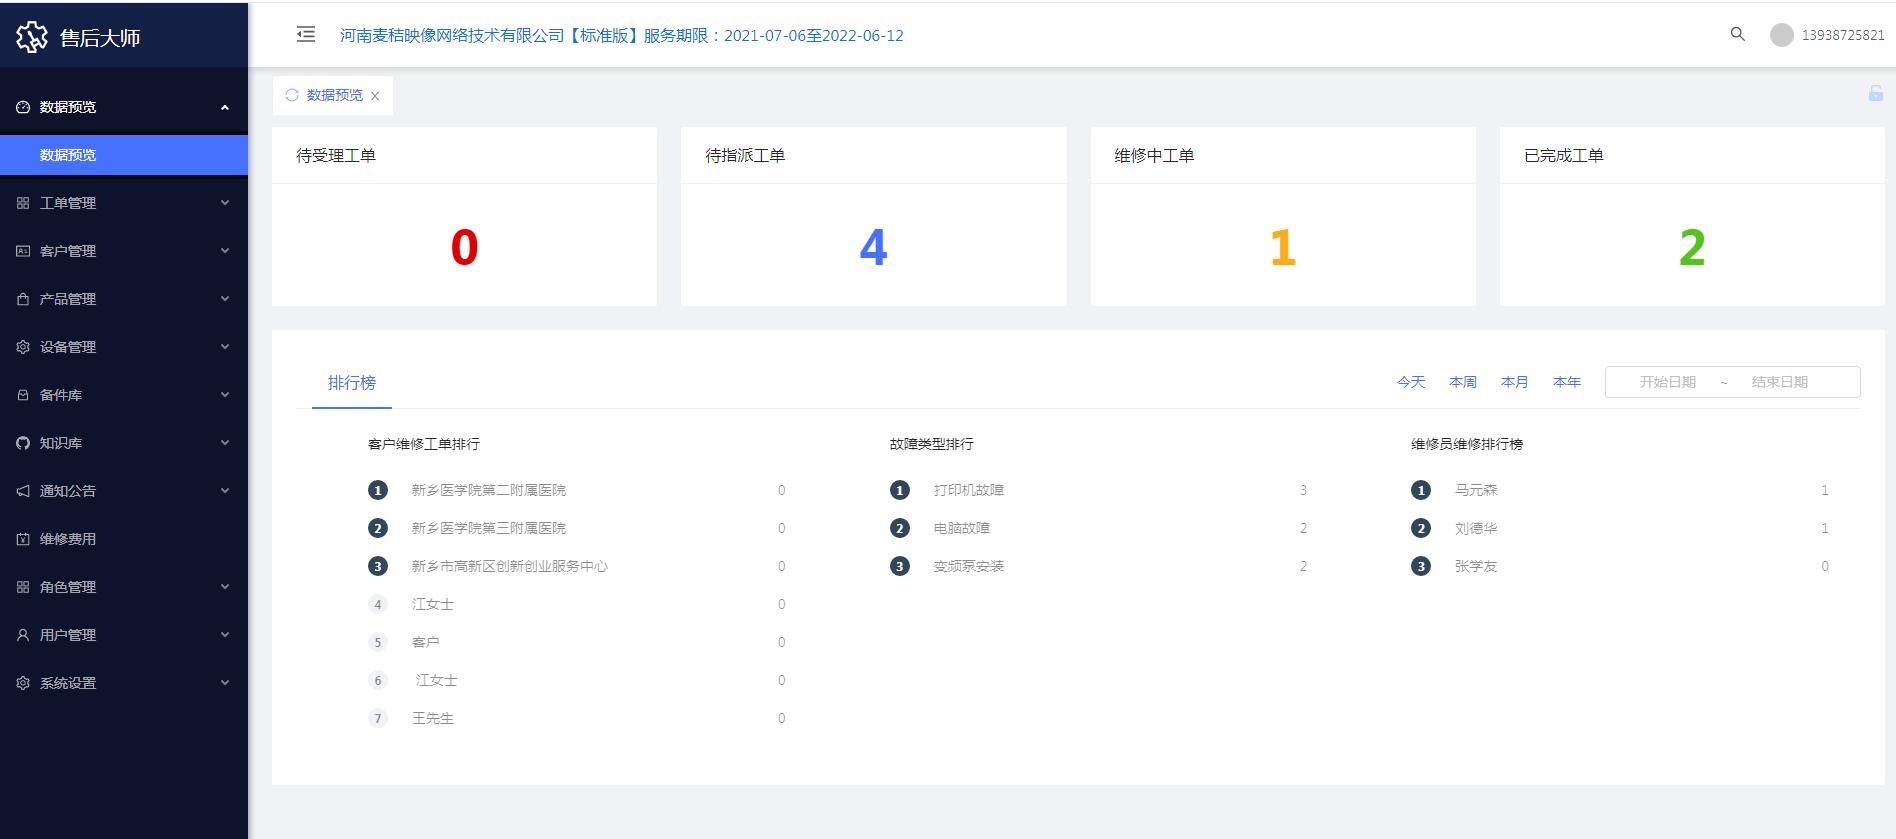Click the refresh icon on 数据预览 tab
The width and height of the screenshot is (1896, 839).
292,95
